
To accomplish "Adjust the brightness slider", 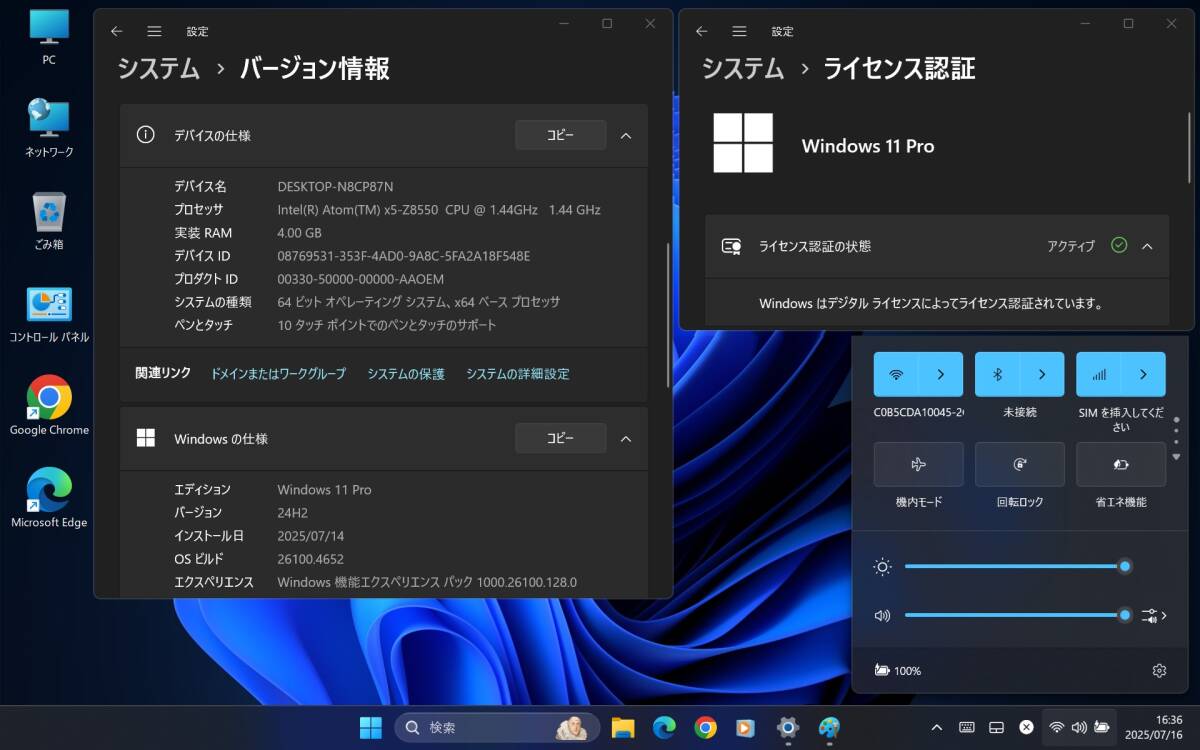I will tap(1017, 566).
